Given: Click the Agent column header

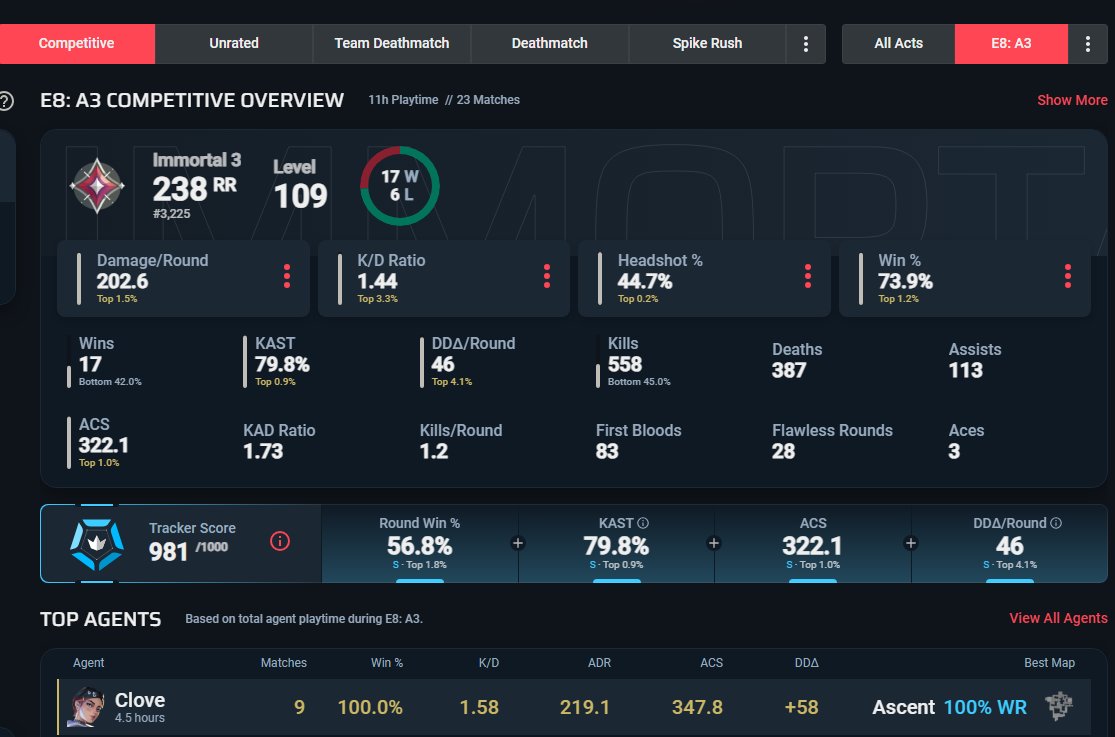Looking at the screenshot, I should (x=88, y=662).
